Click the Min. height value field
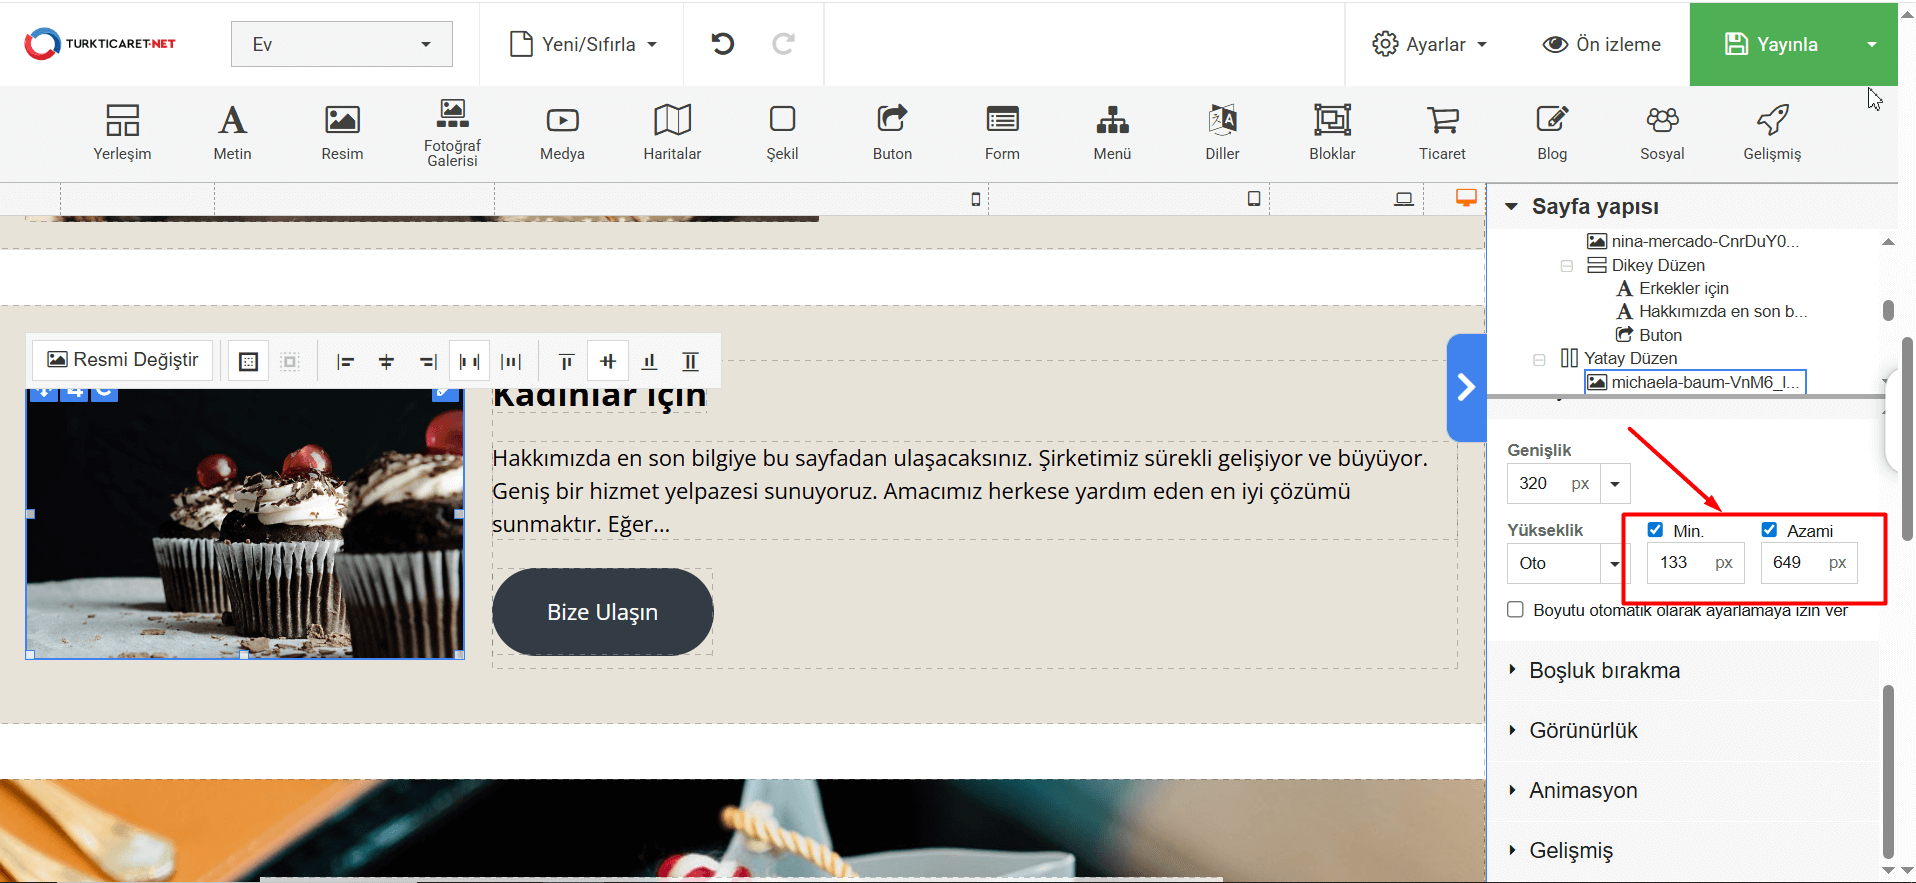 1695,563
